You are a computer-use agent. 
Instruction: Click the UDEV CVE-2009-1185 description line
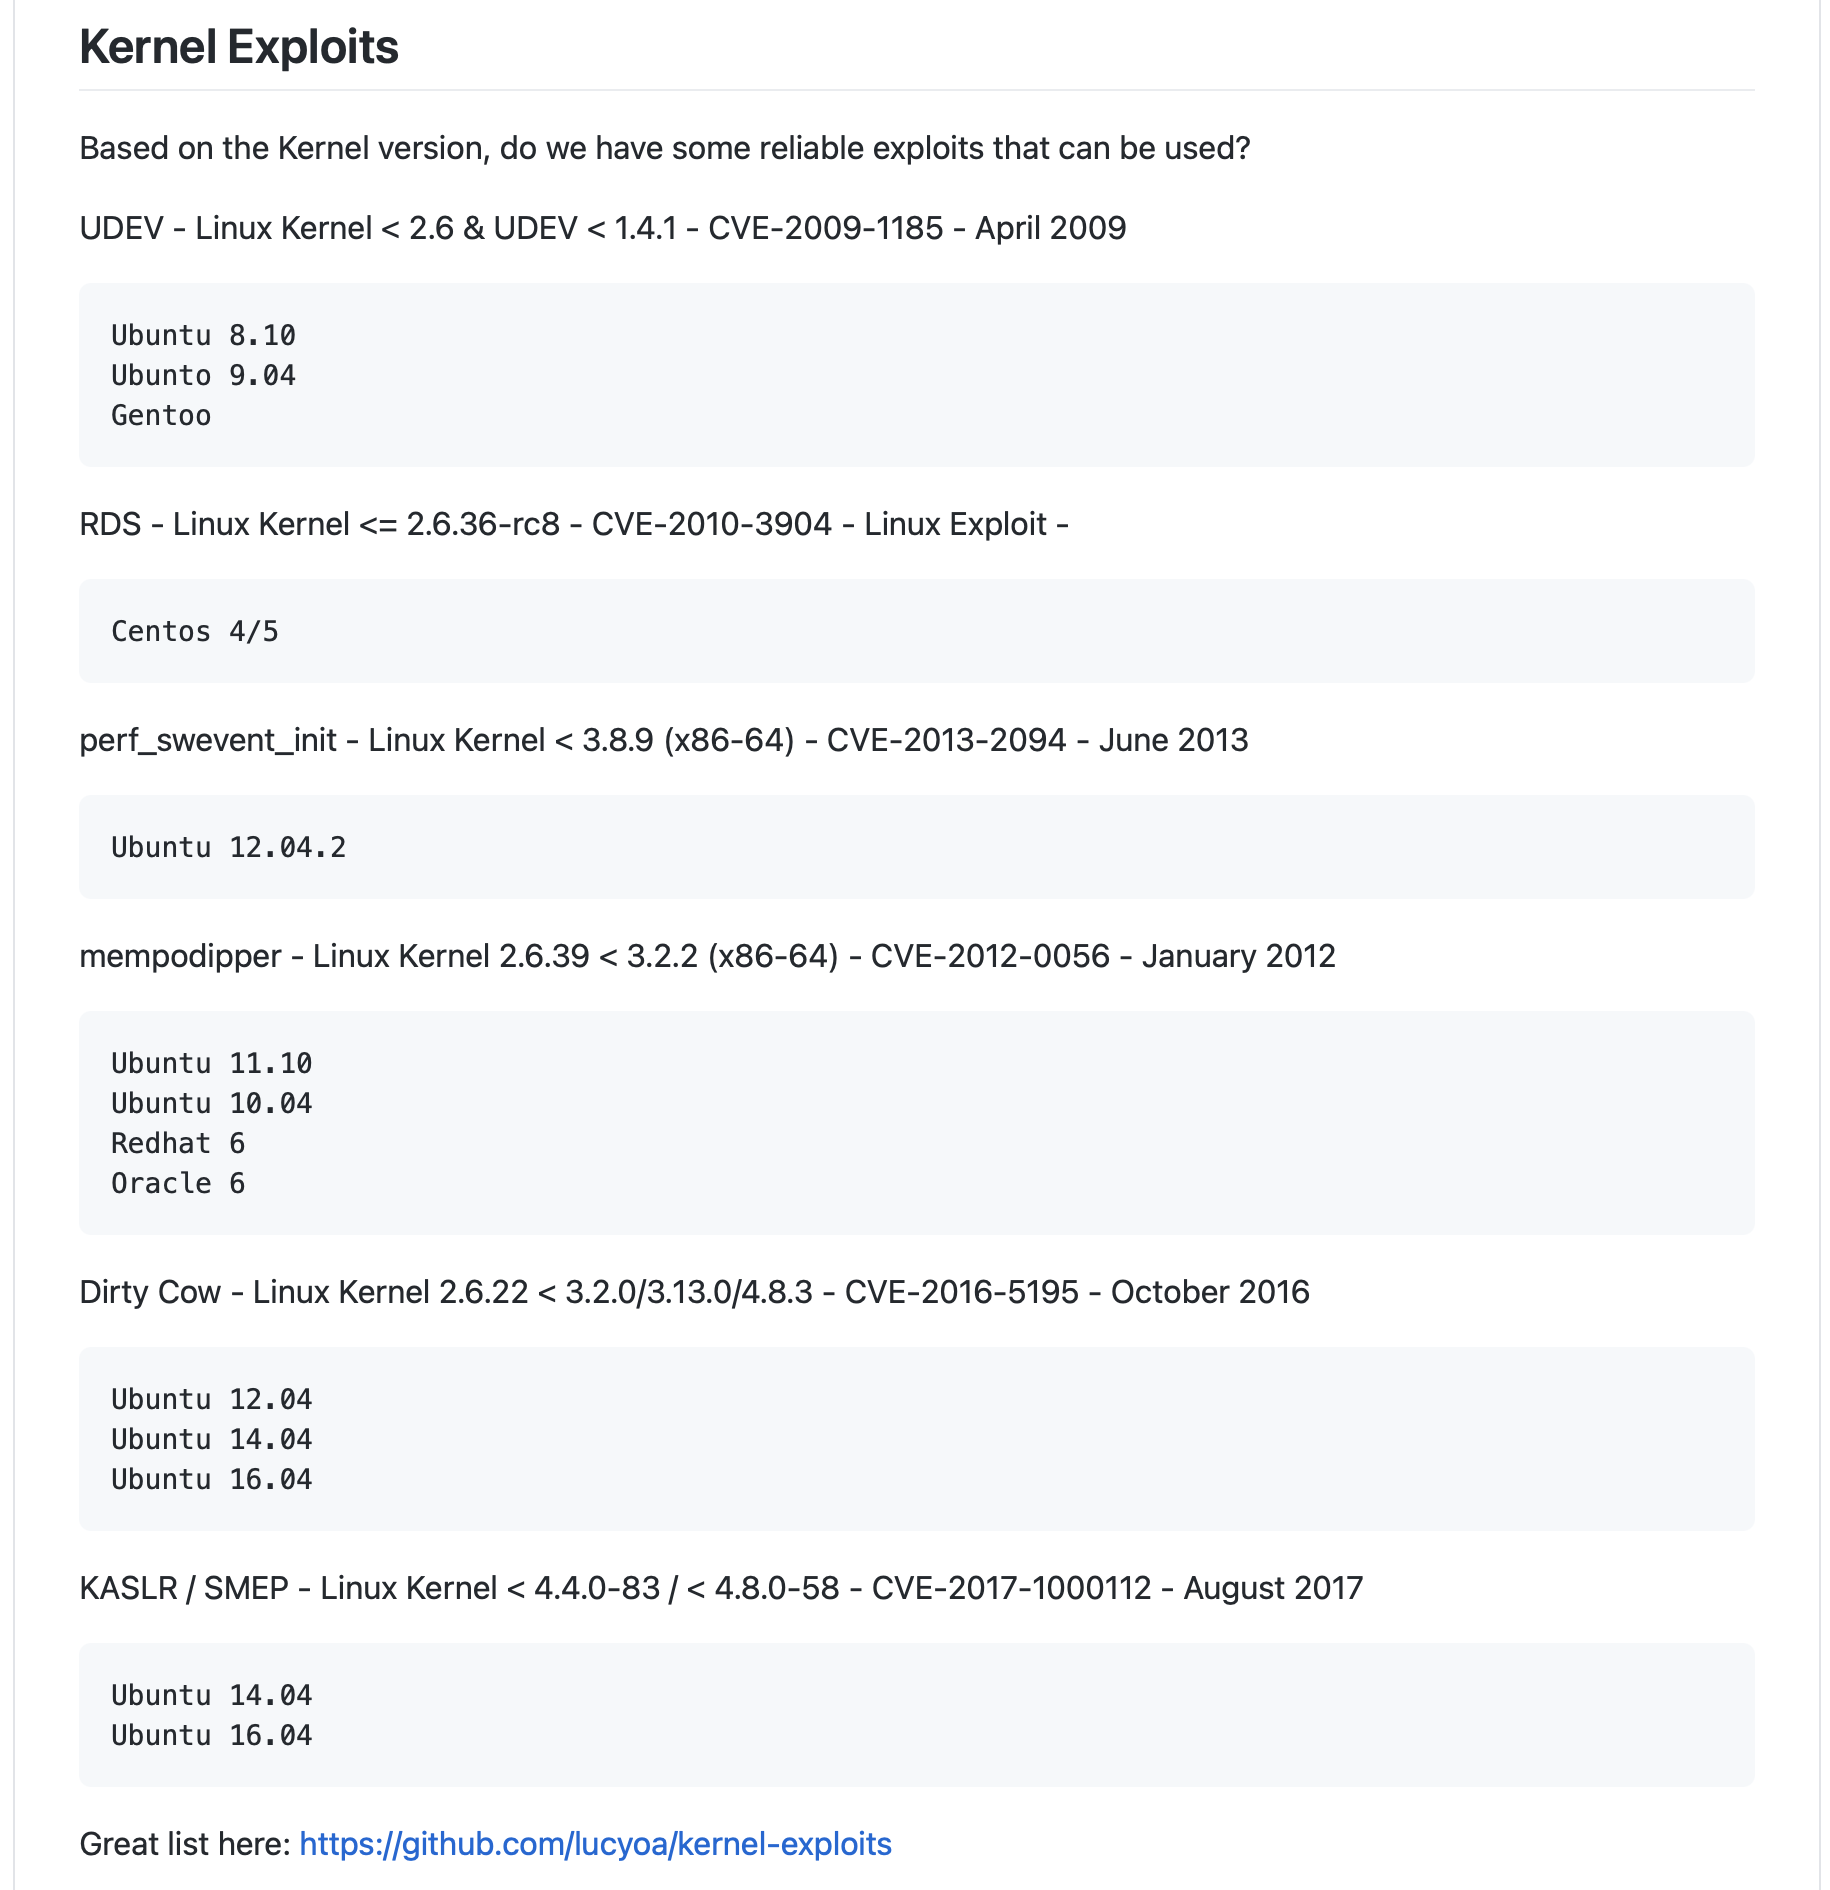click(602, 228)
